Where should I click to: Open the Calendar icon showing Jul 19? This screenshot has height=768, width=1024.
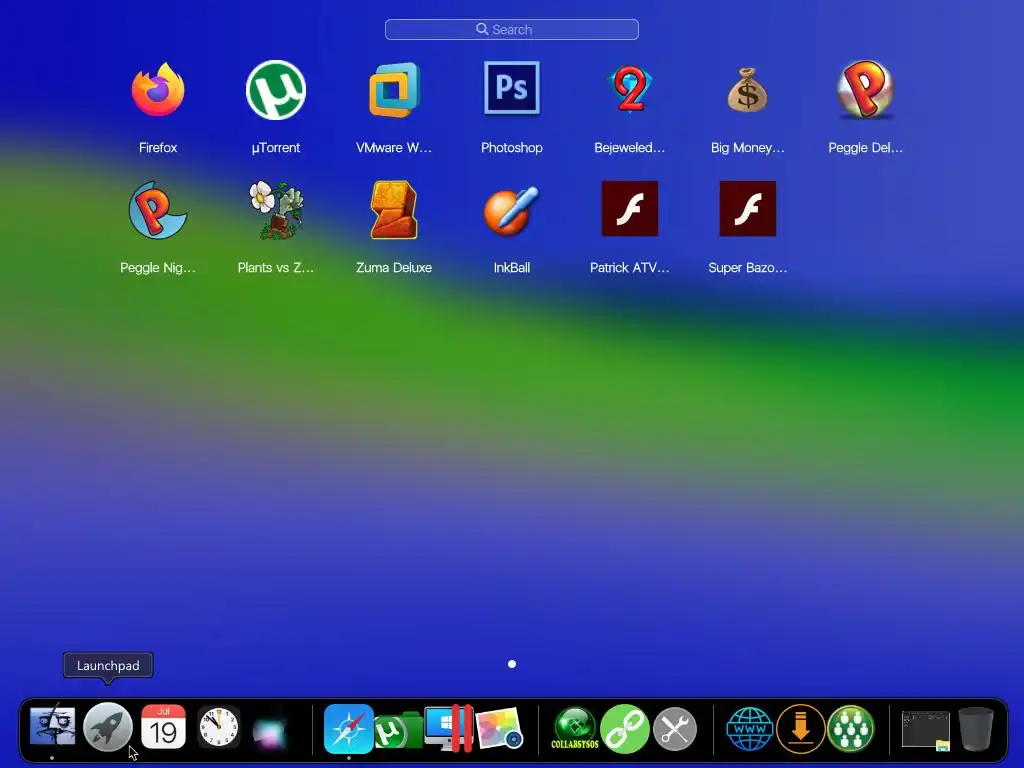click(x=163, y=727)
